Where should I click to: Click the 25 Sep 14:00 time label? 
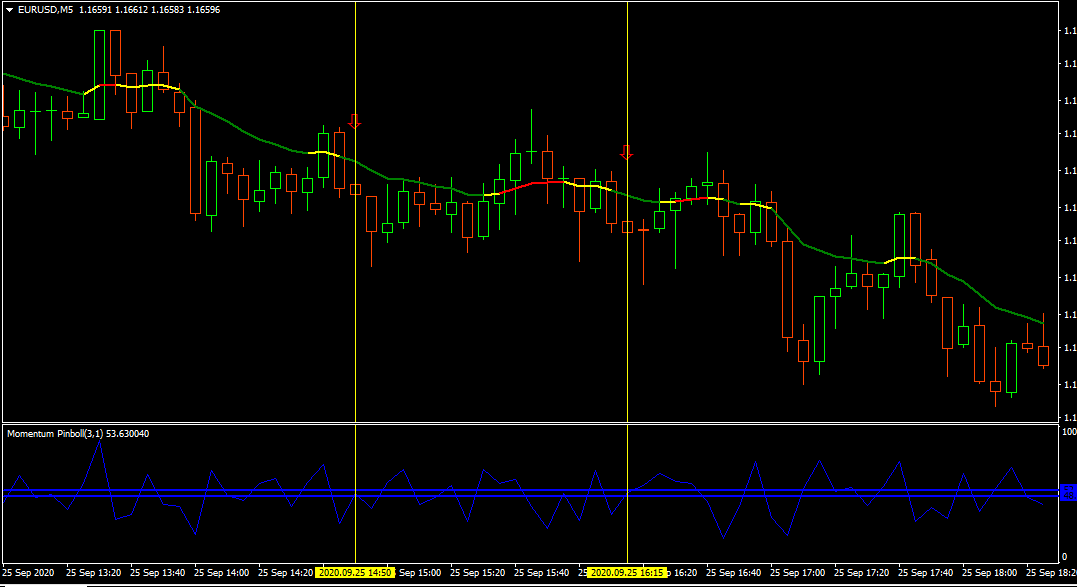tap(222, 573)
